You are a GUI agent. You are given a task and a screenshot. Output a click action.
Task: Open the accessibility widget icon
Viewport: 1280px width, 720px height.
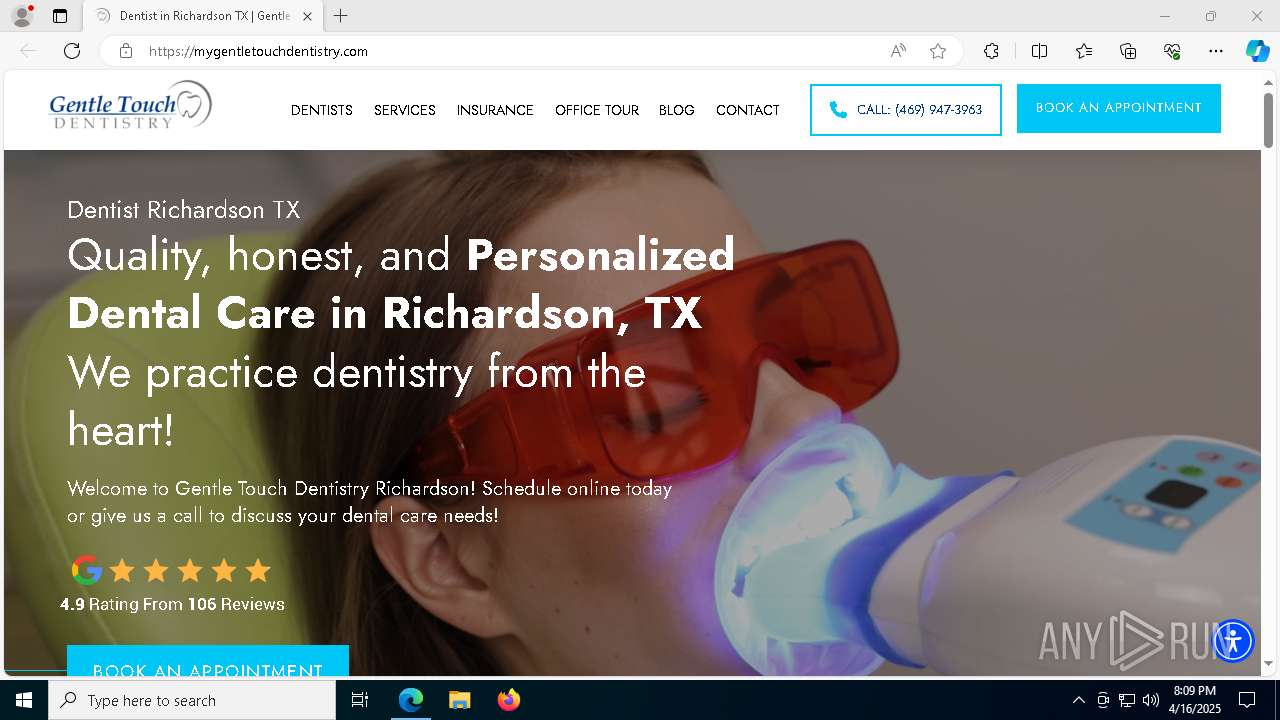[1233, 640]
